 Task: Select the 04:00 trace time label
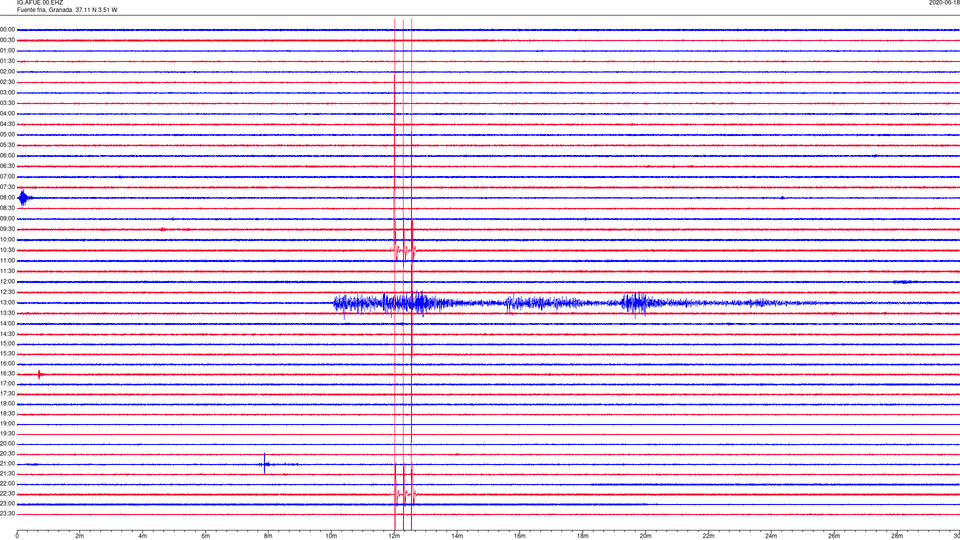coord(7,114)
